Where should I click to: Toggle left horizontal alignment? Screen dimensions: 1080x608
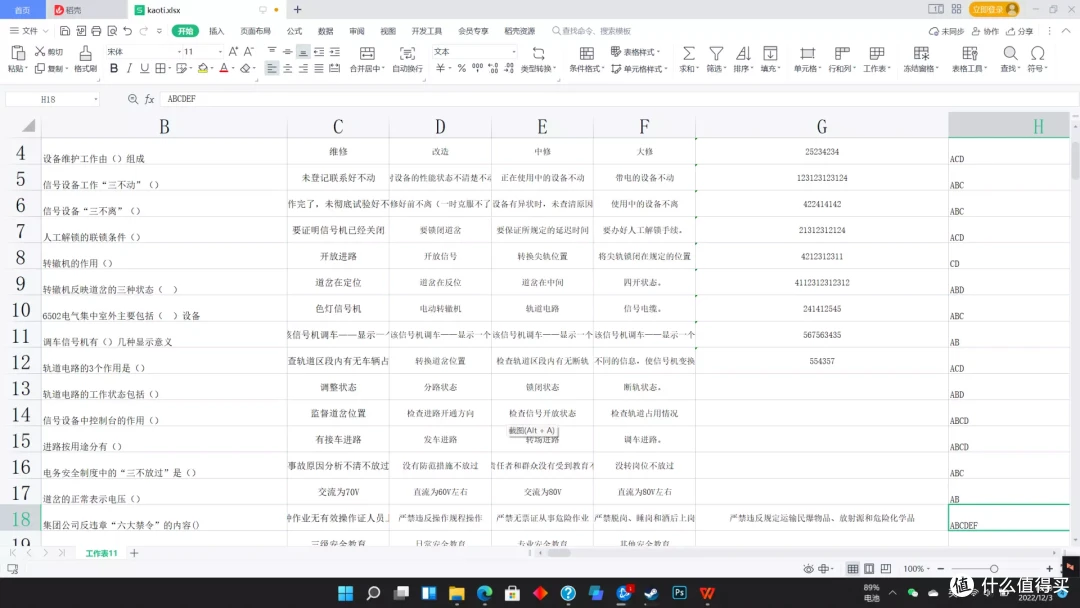pyautogui.click(x=272, y=68)
